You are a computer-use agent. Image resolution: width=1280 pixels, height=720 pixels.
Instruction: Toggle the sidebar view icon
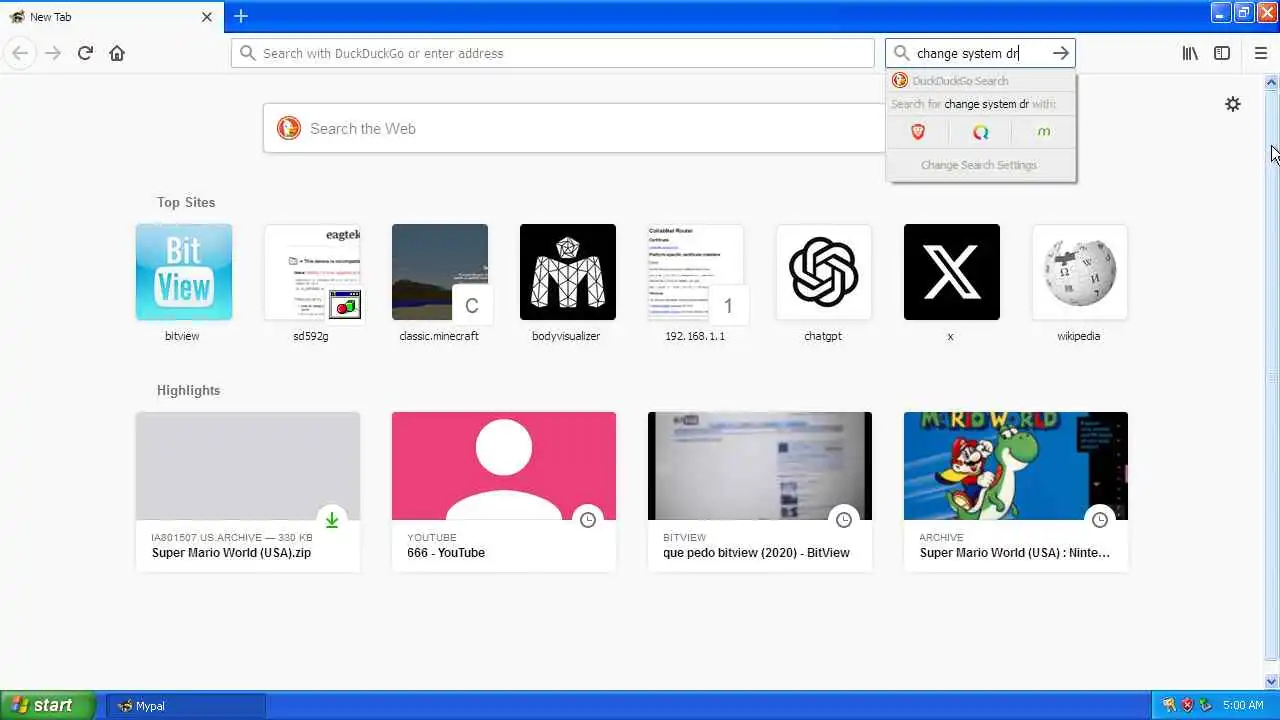[x=1222, y=53]
